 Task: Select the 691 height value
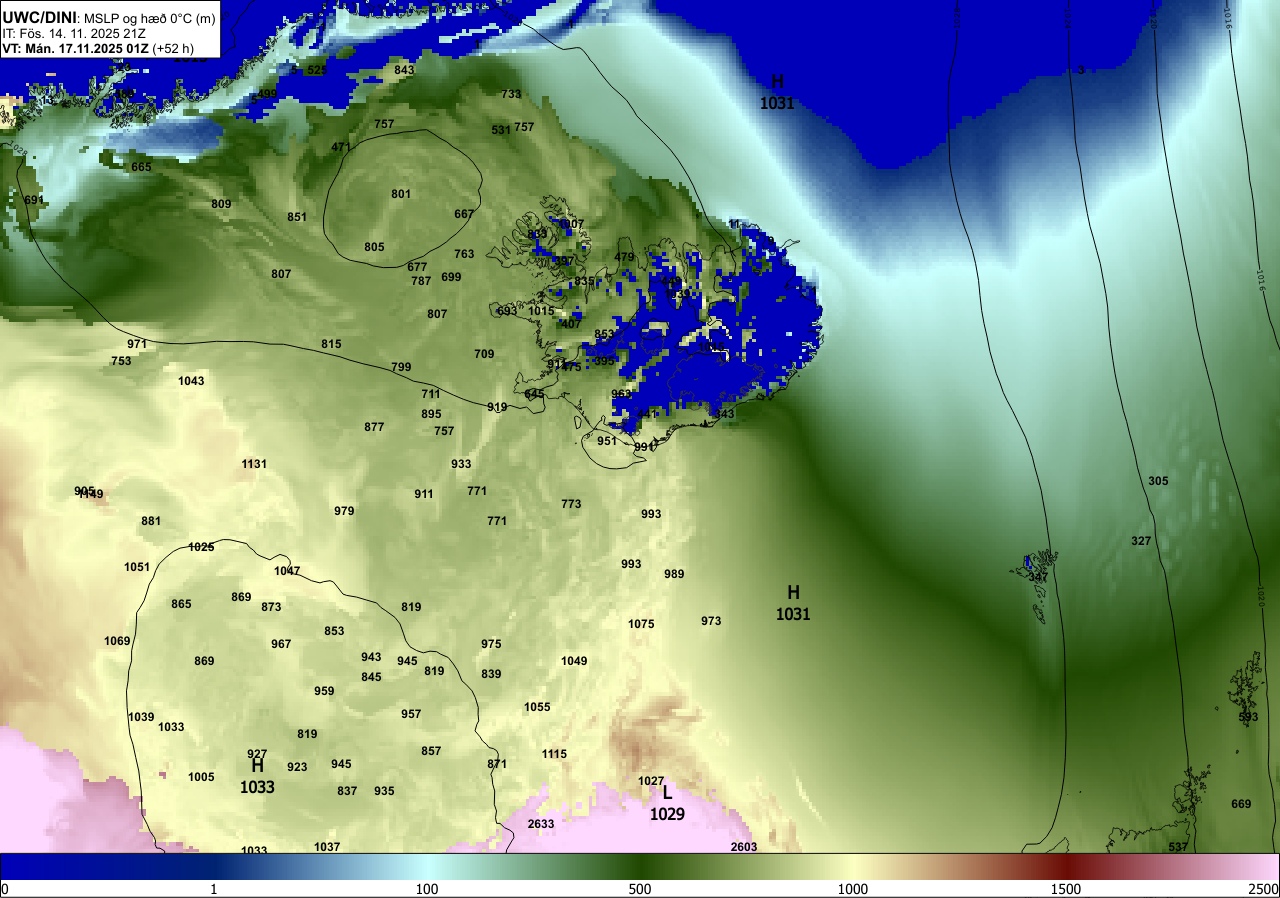pos(34,200)
